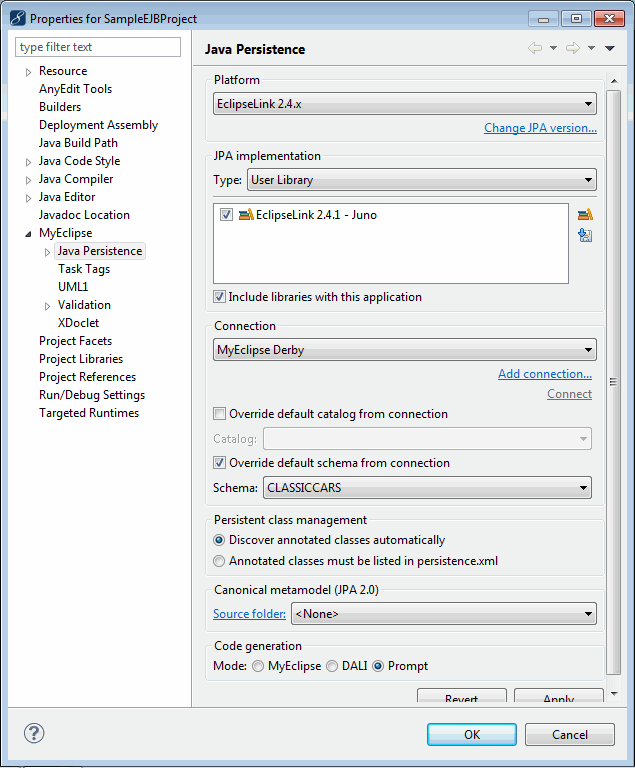
Task: Click the type filter text field
Action: (98, 47)
